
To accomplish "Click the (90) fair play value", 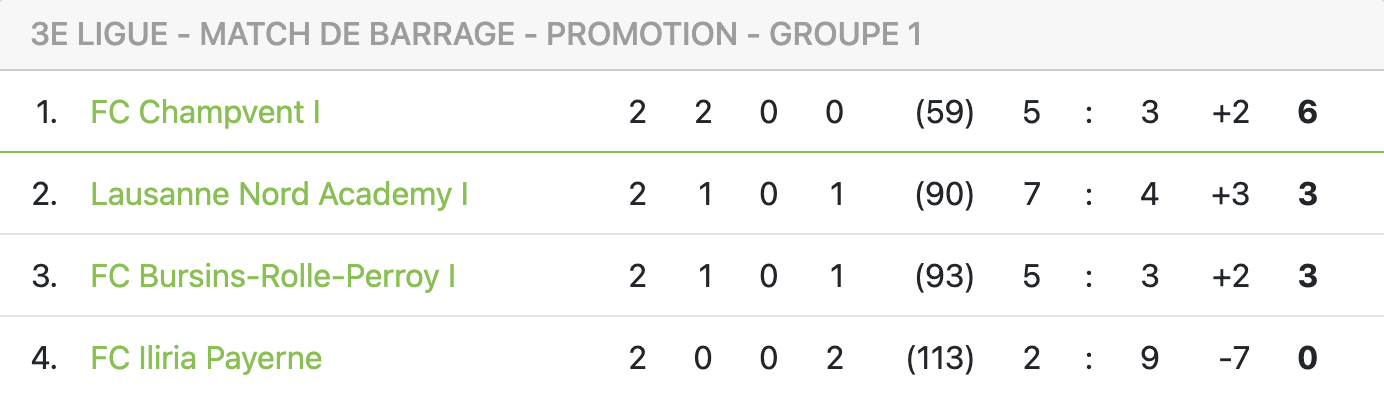I will click(x=945, y=194).
